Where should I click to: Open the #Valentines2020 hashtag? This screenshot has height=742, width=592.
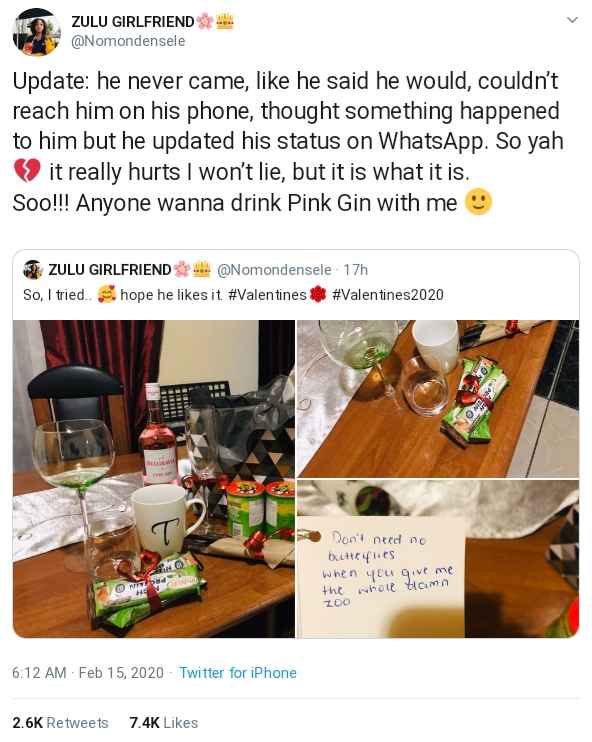pos(388,295)
